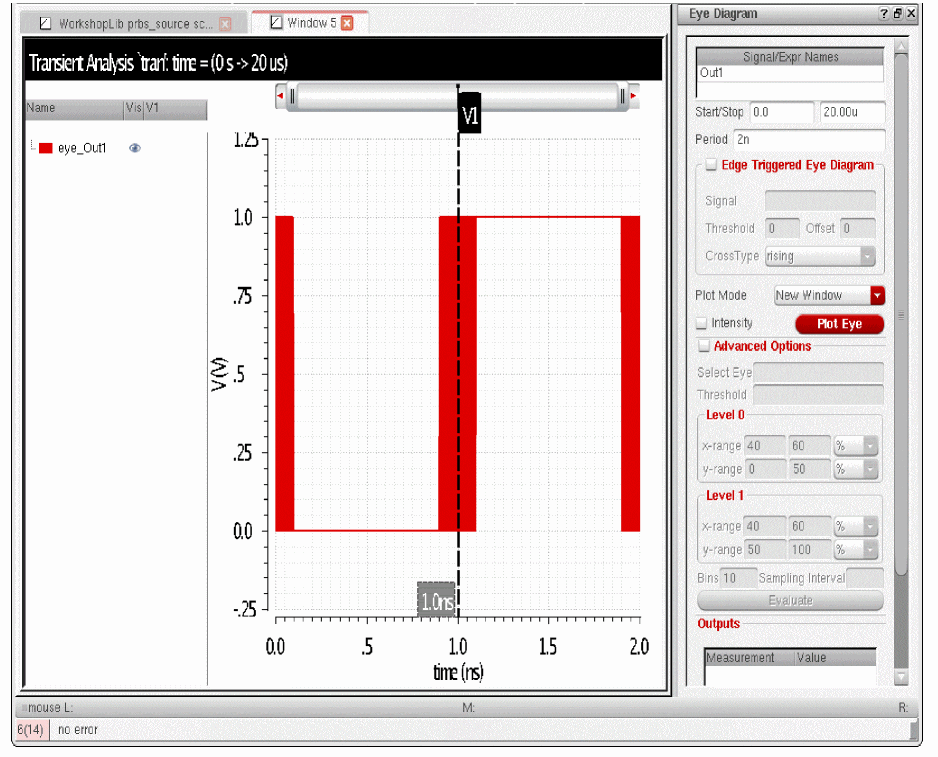Close the WorkshopLib prbs_source tab

click(x=225, y=24)
